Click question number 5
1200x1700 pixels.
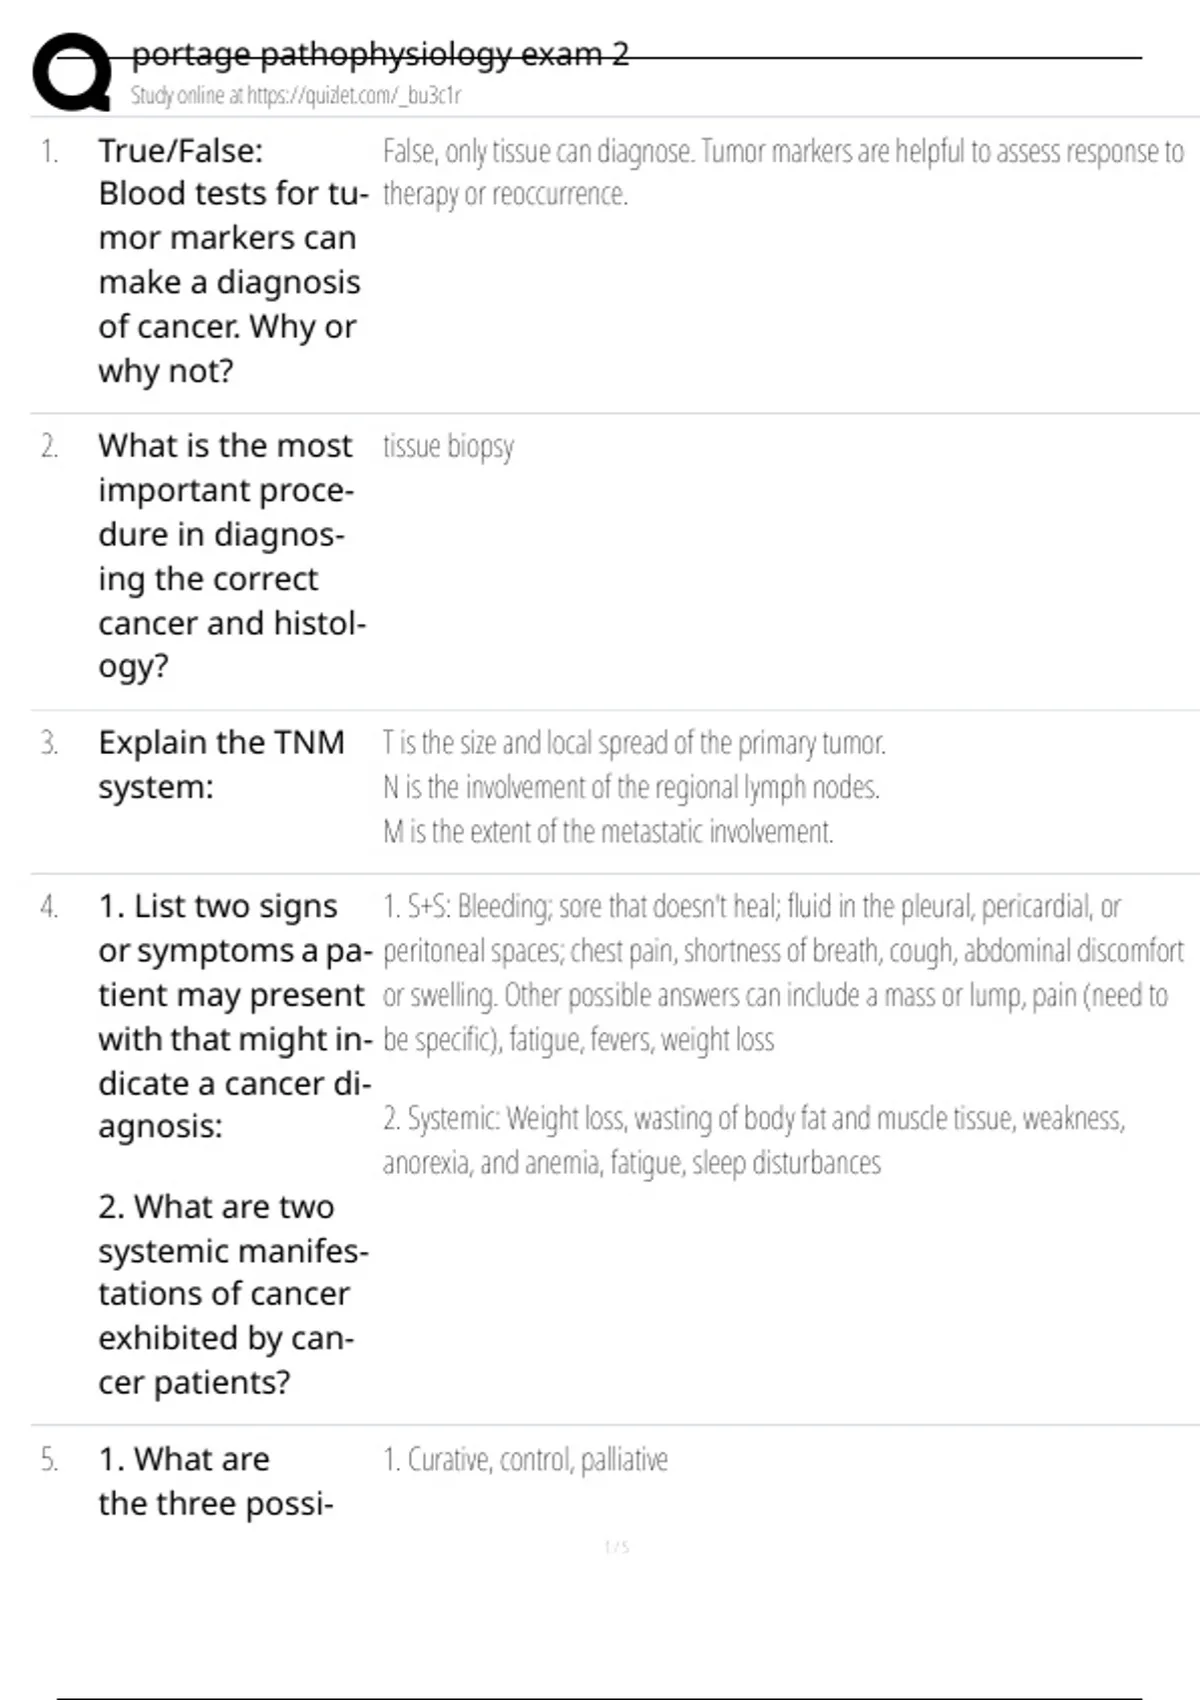click(49, 1460)
